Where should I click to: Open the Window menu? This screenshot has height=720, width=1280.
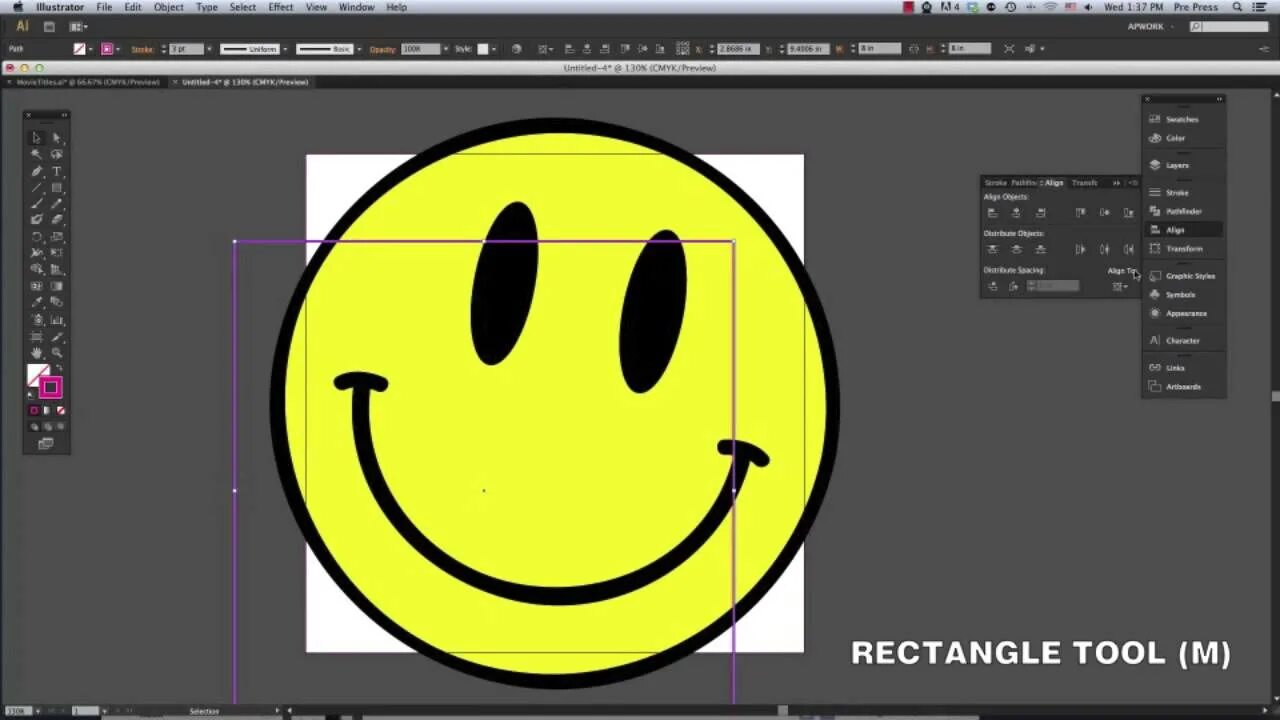pyautogui.click(x=356, y=7)
